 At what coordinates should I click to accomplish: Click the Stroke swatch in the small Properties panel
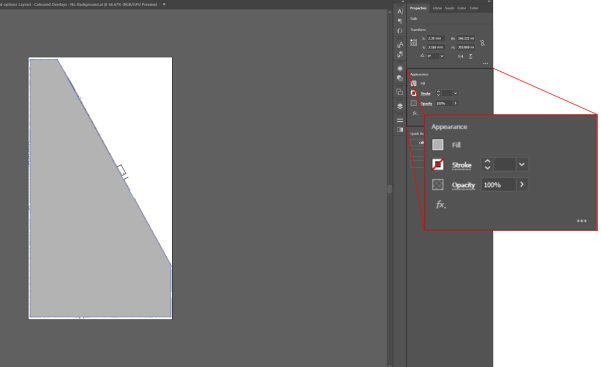click(x=414, y=93)
